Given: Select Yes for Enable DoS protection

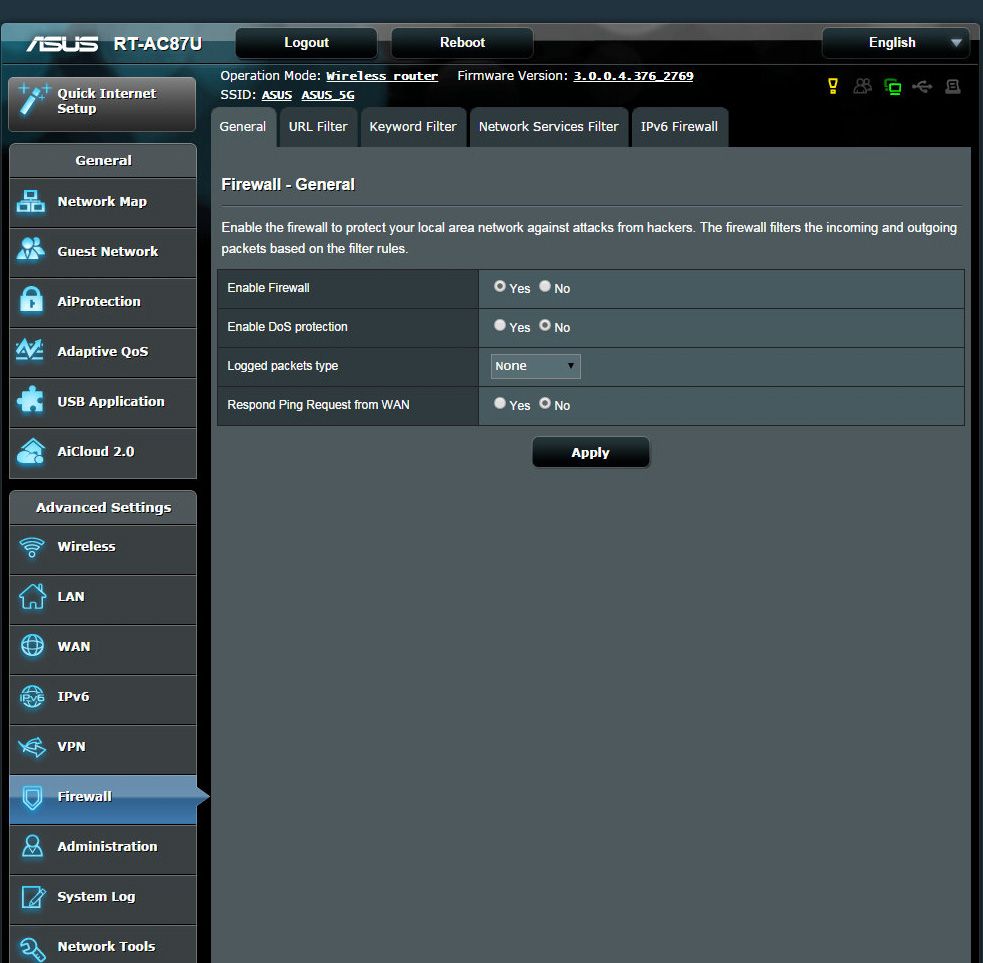Looking at the screenshot, I should [500, 326].
